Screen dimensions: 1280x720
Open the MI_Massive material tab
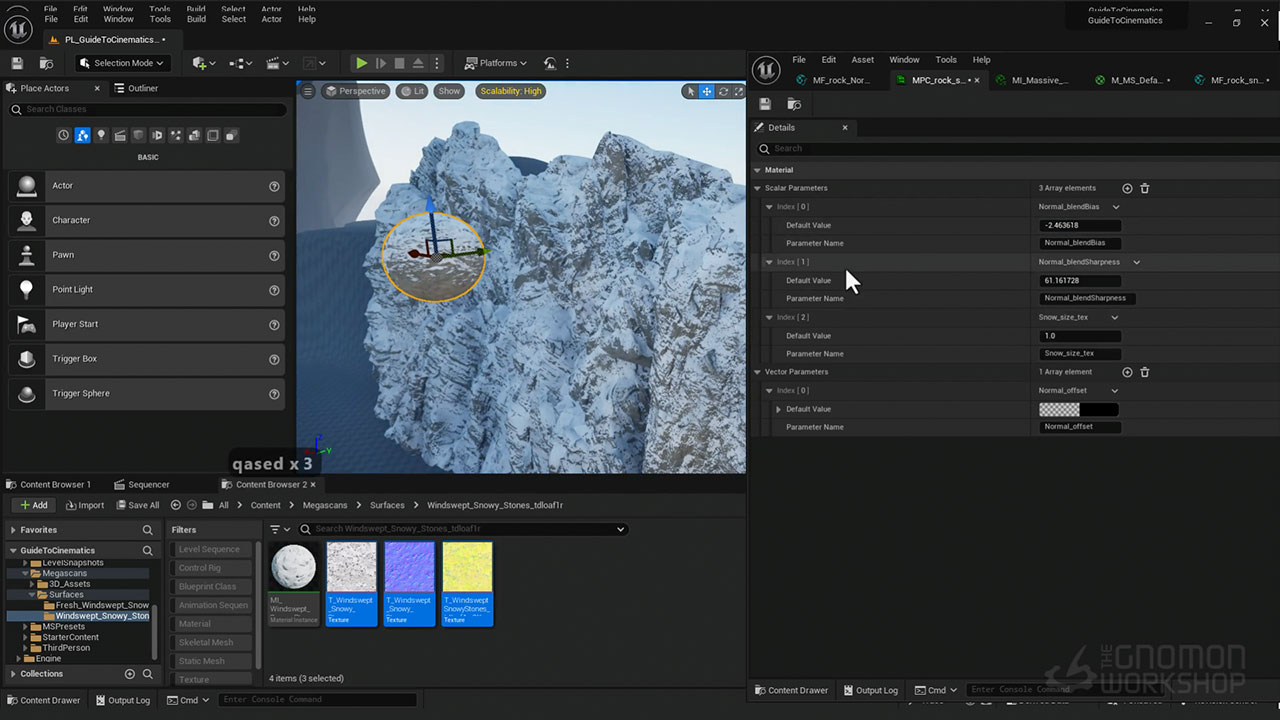(x=1039, y=80)
